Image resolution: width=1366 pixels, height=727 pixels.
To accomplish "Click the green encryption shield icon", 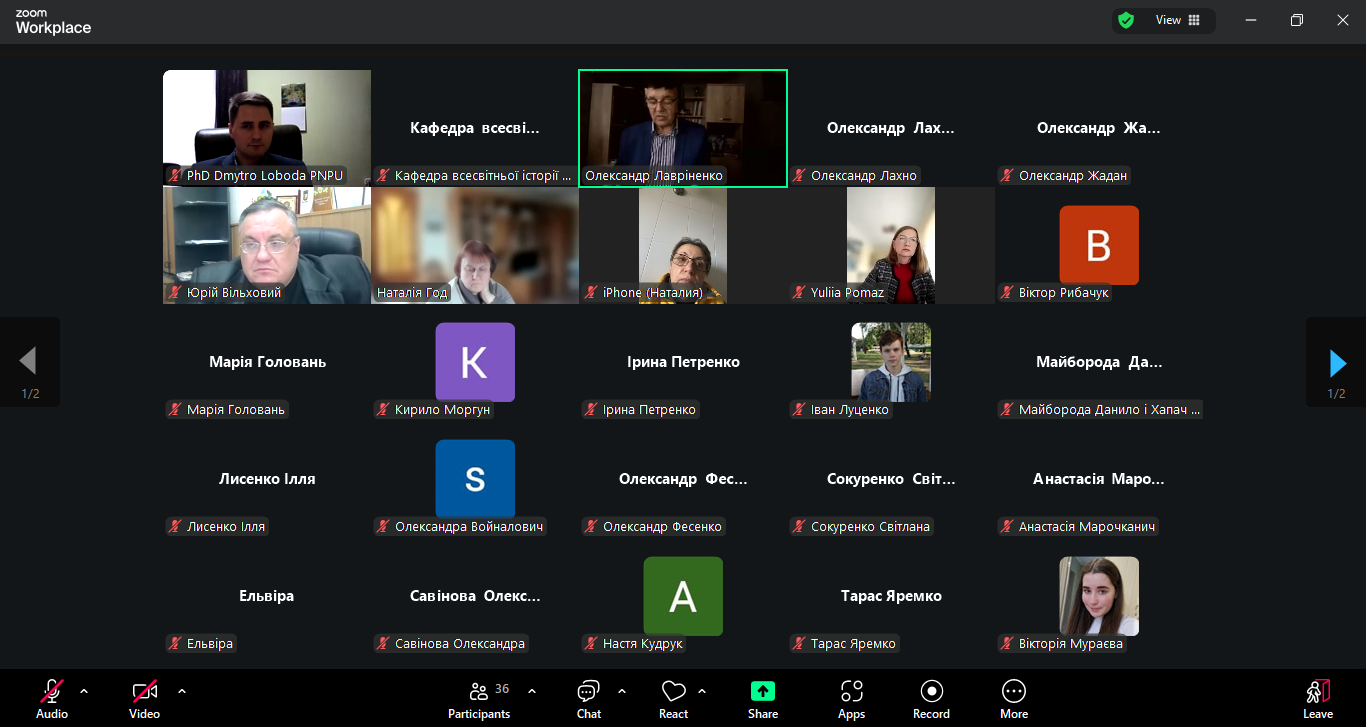I will tap(1126, 20).
